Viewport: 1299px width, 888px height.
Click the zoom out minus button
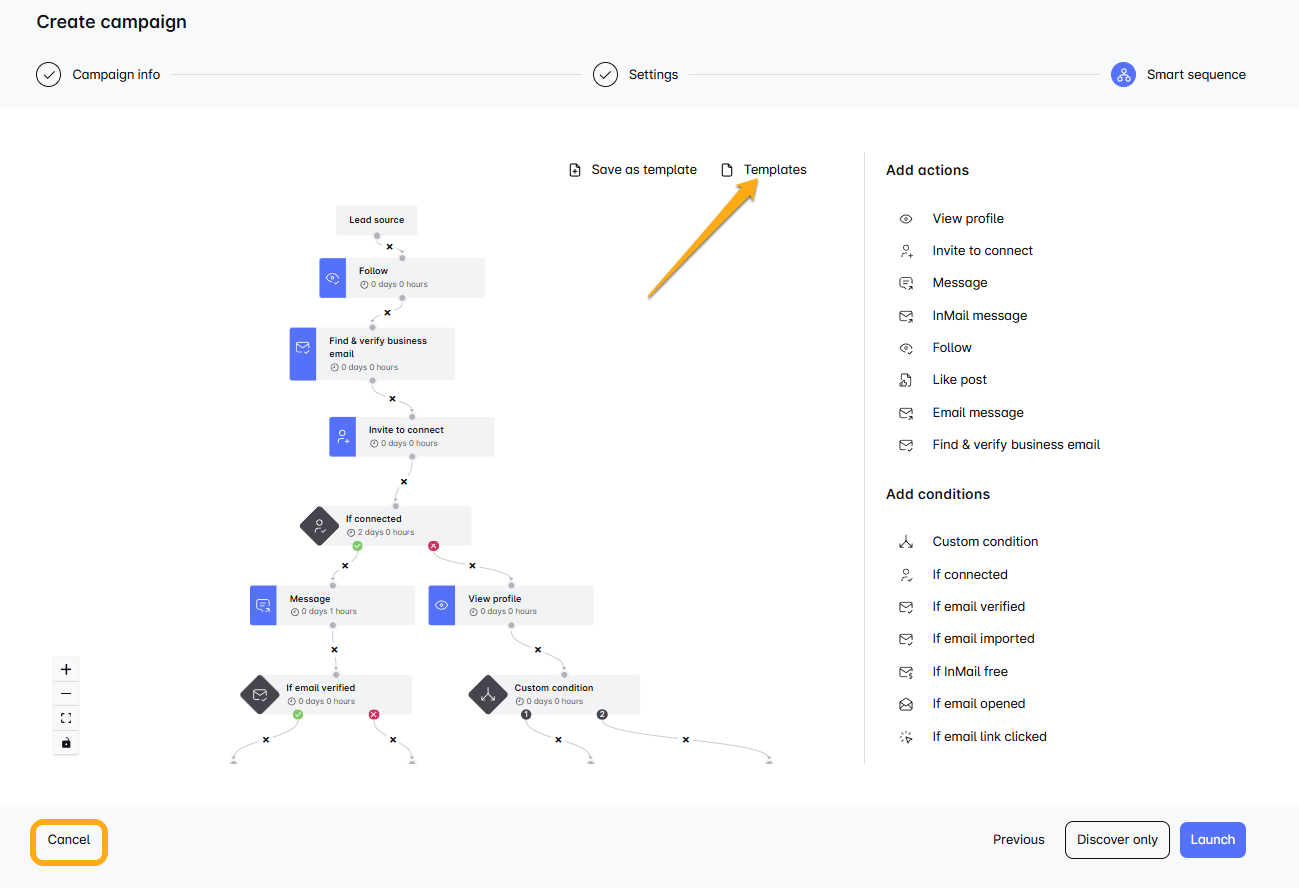pos(66,694)
